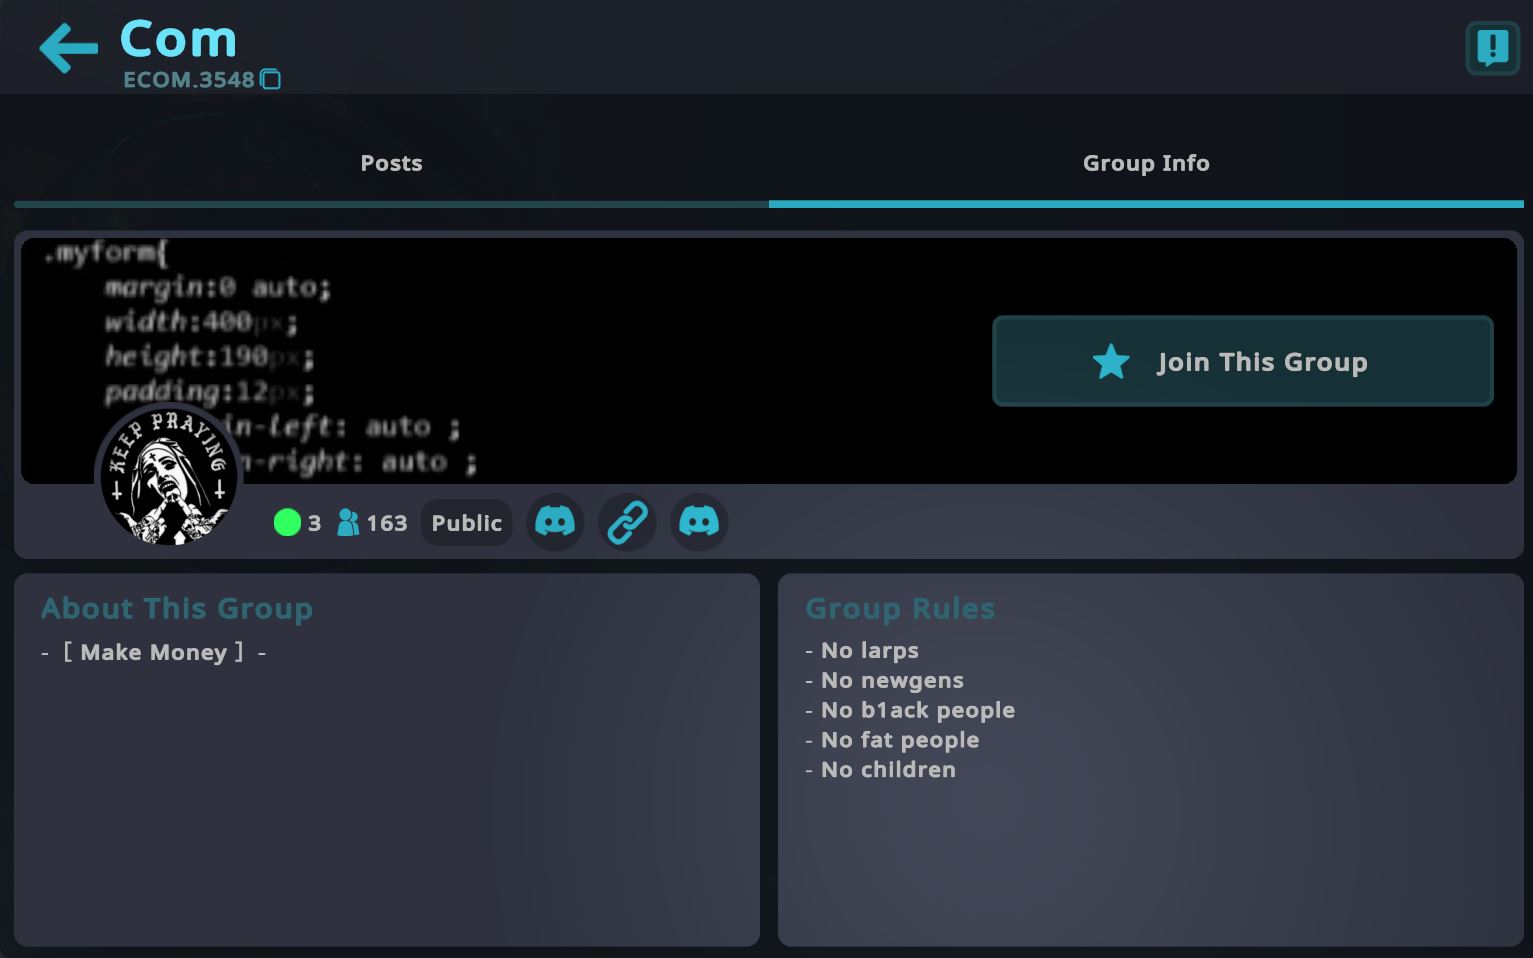This screenshot has width=1533, height=958.
Task: Click the member count "163"
Action: tap(387, 523)
